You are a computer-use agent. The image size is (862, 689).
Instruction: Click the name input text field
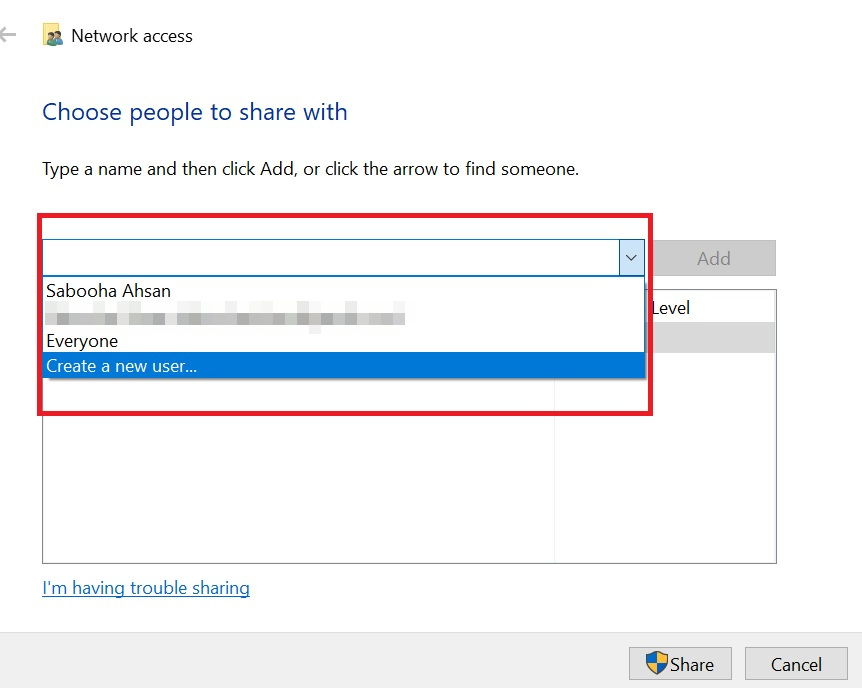(330, 257)
